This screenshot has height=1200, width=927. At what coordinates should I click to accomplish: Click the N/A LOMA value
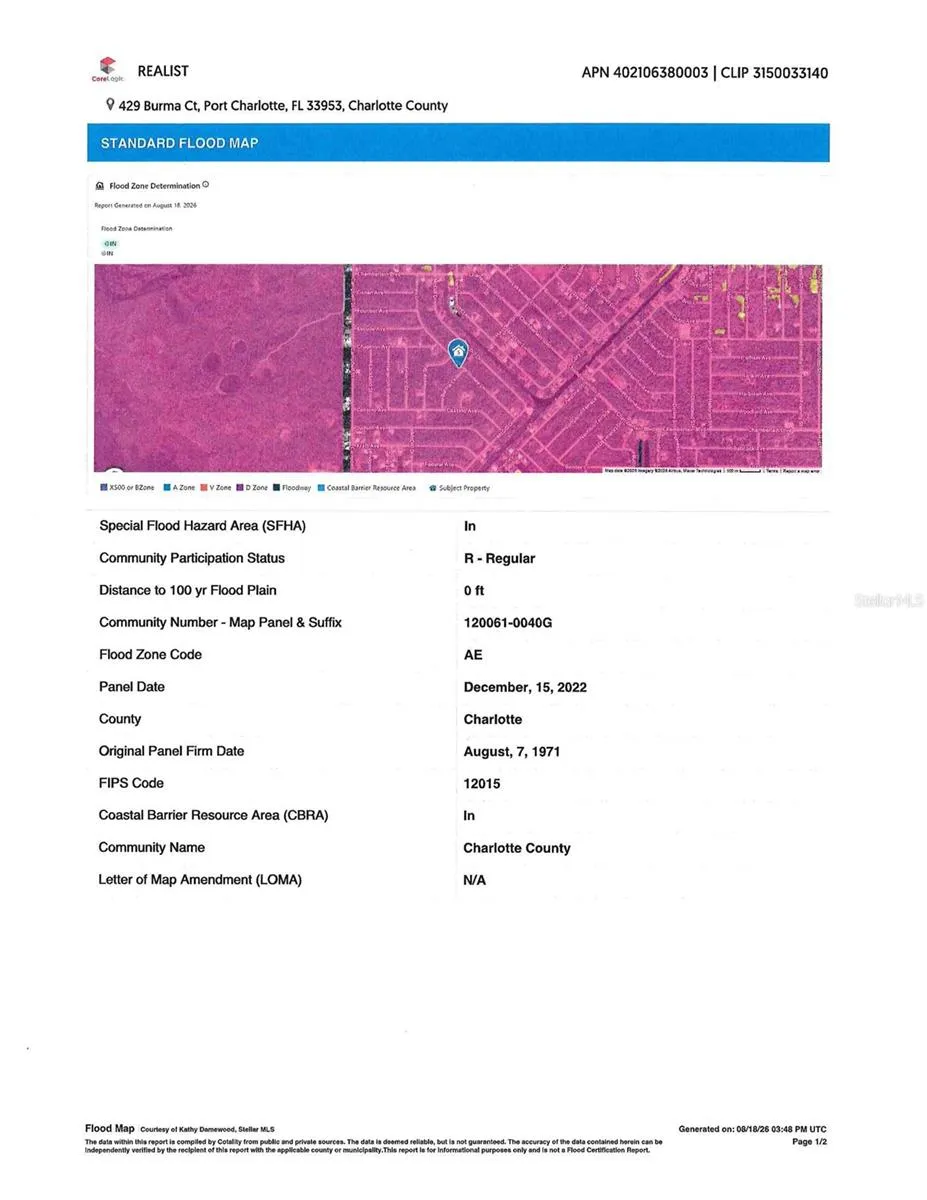(x=474, y=881)
